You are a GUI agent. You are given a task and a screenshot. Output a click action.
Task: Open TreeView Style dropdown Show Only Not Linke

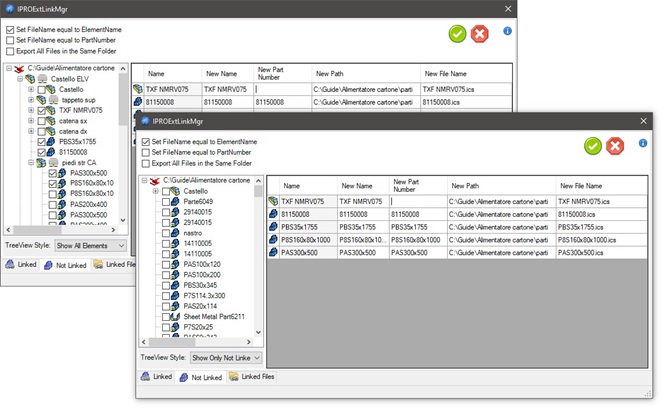pyautogui.click(x=226, y=358)
